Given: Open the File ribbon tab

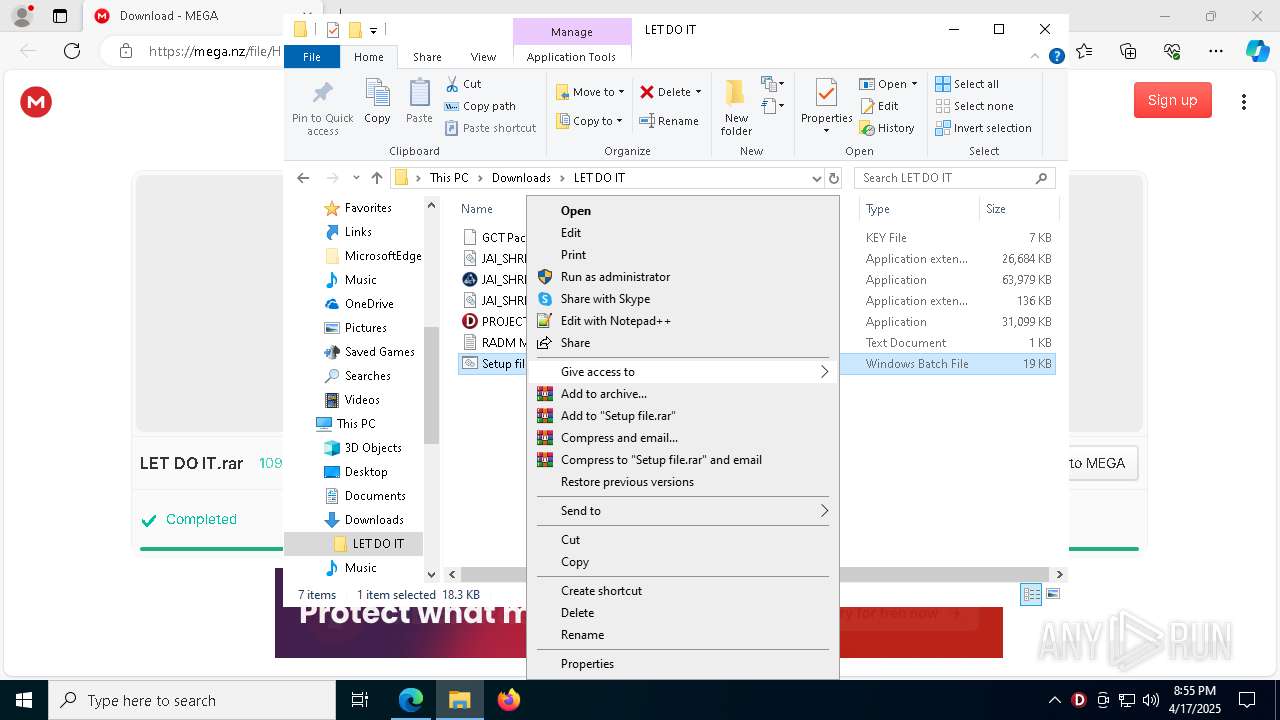Looking at the screenshot, I should coord(312,57).
